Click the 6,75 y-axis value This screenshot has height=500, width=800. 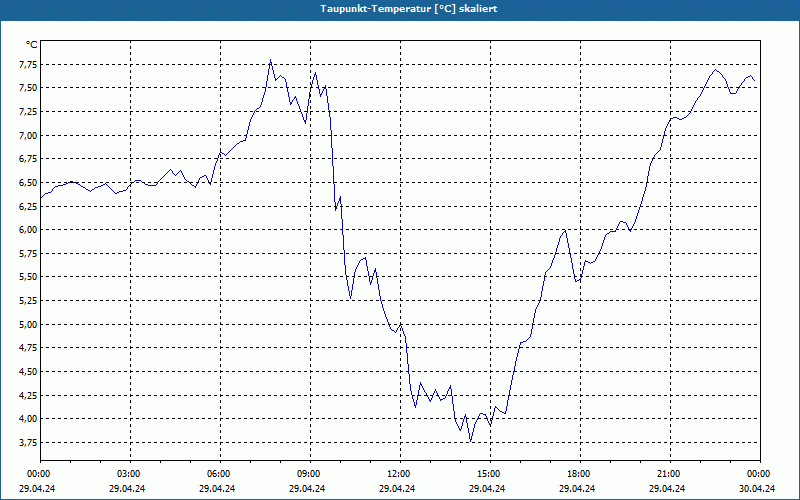[x=29, y=159]
